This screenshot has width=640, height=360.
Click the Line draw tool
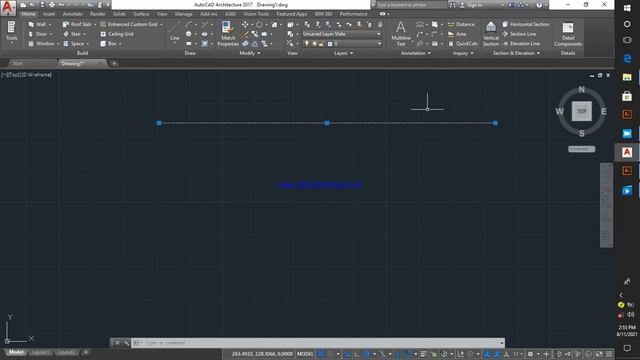click(x=175, y=31)
